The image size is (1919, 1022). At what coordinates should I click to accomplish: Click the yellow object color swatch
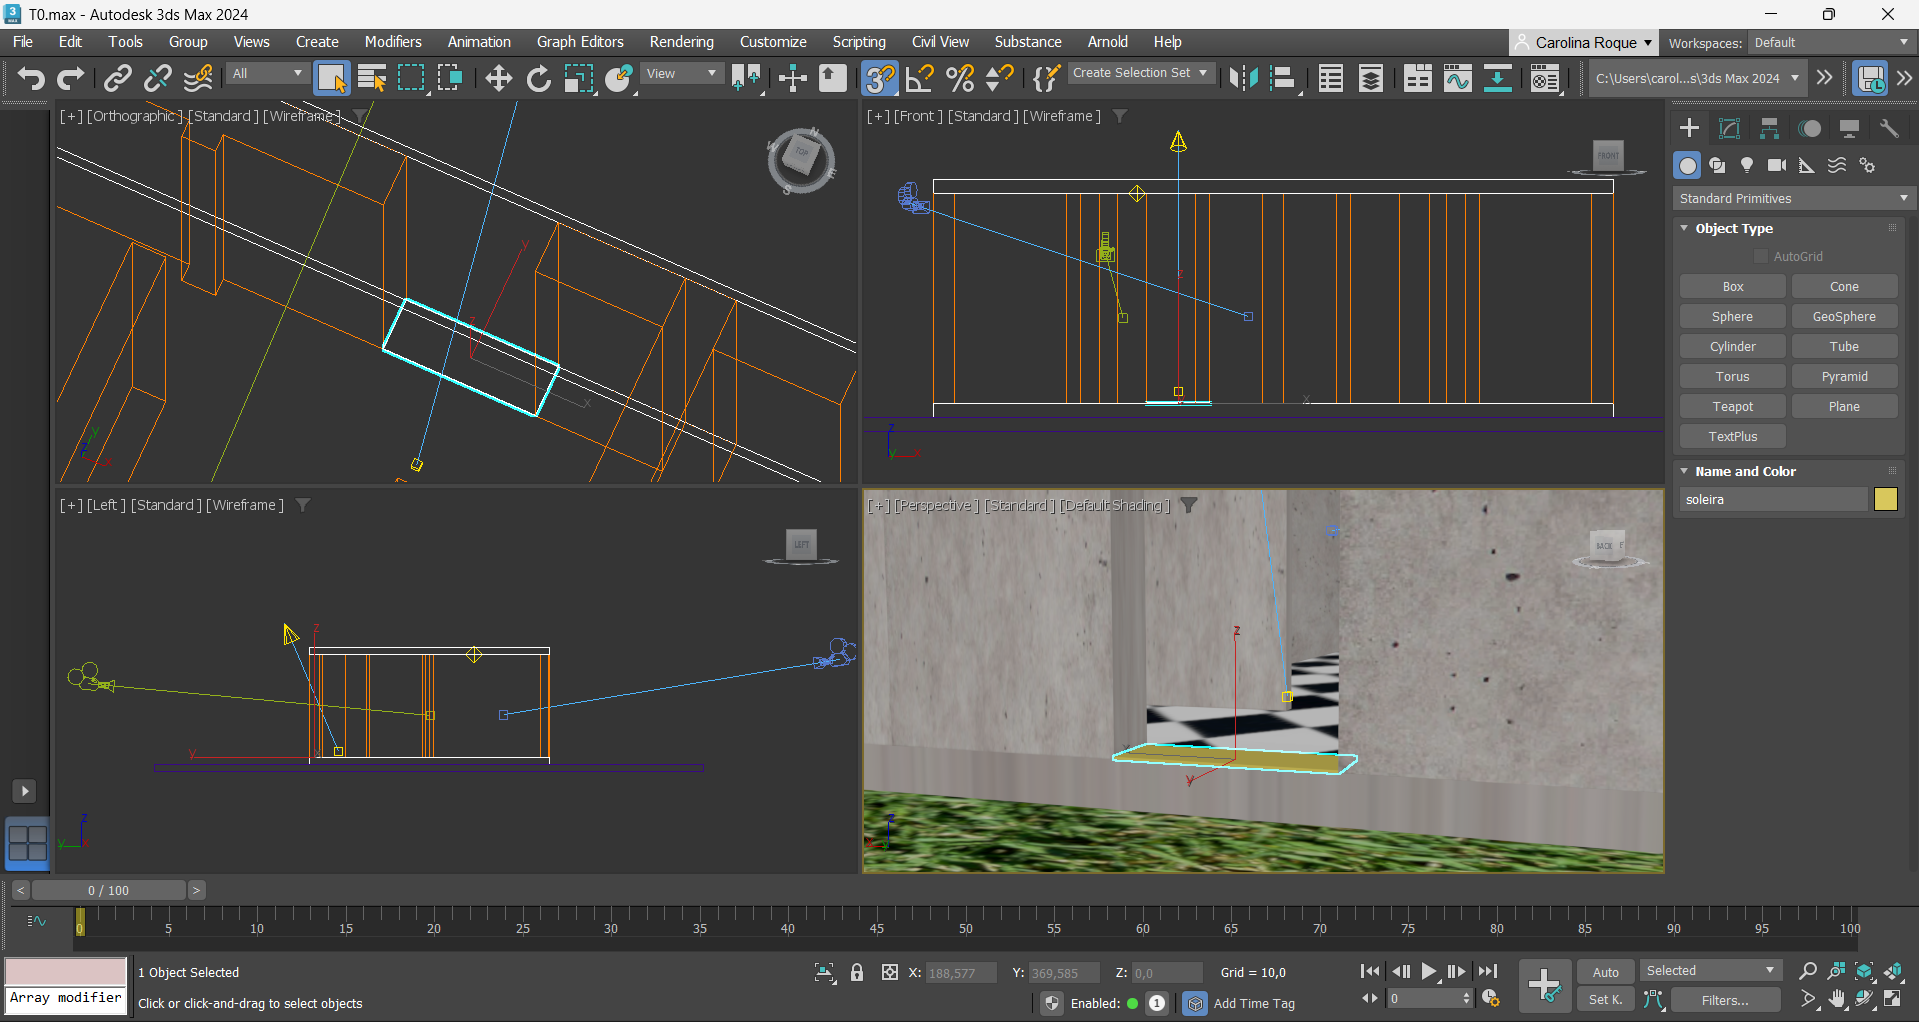[x=1885, y=499]
